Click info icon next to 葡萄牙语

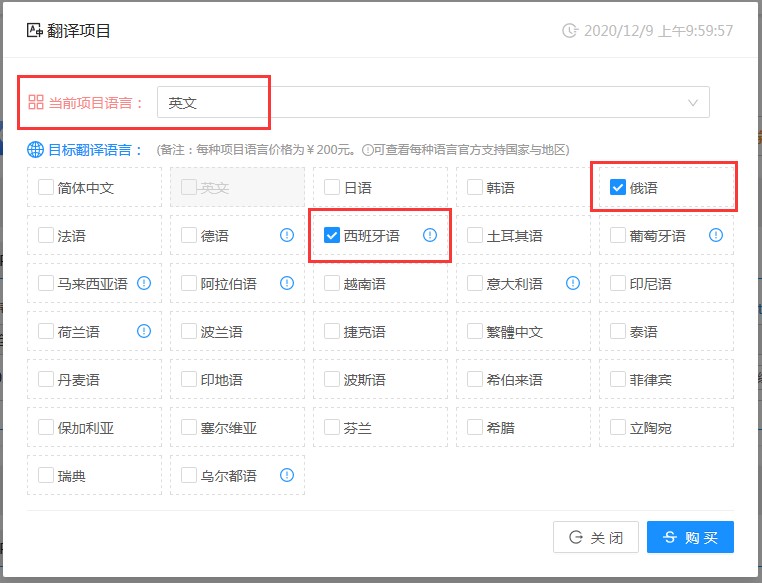[x=716, y=236]
